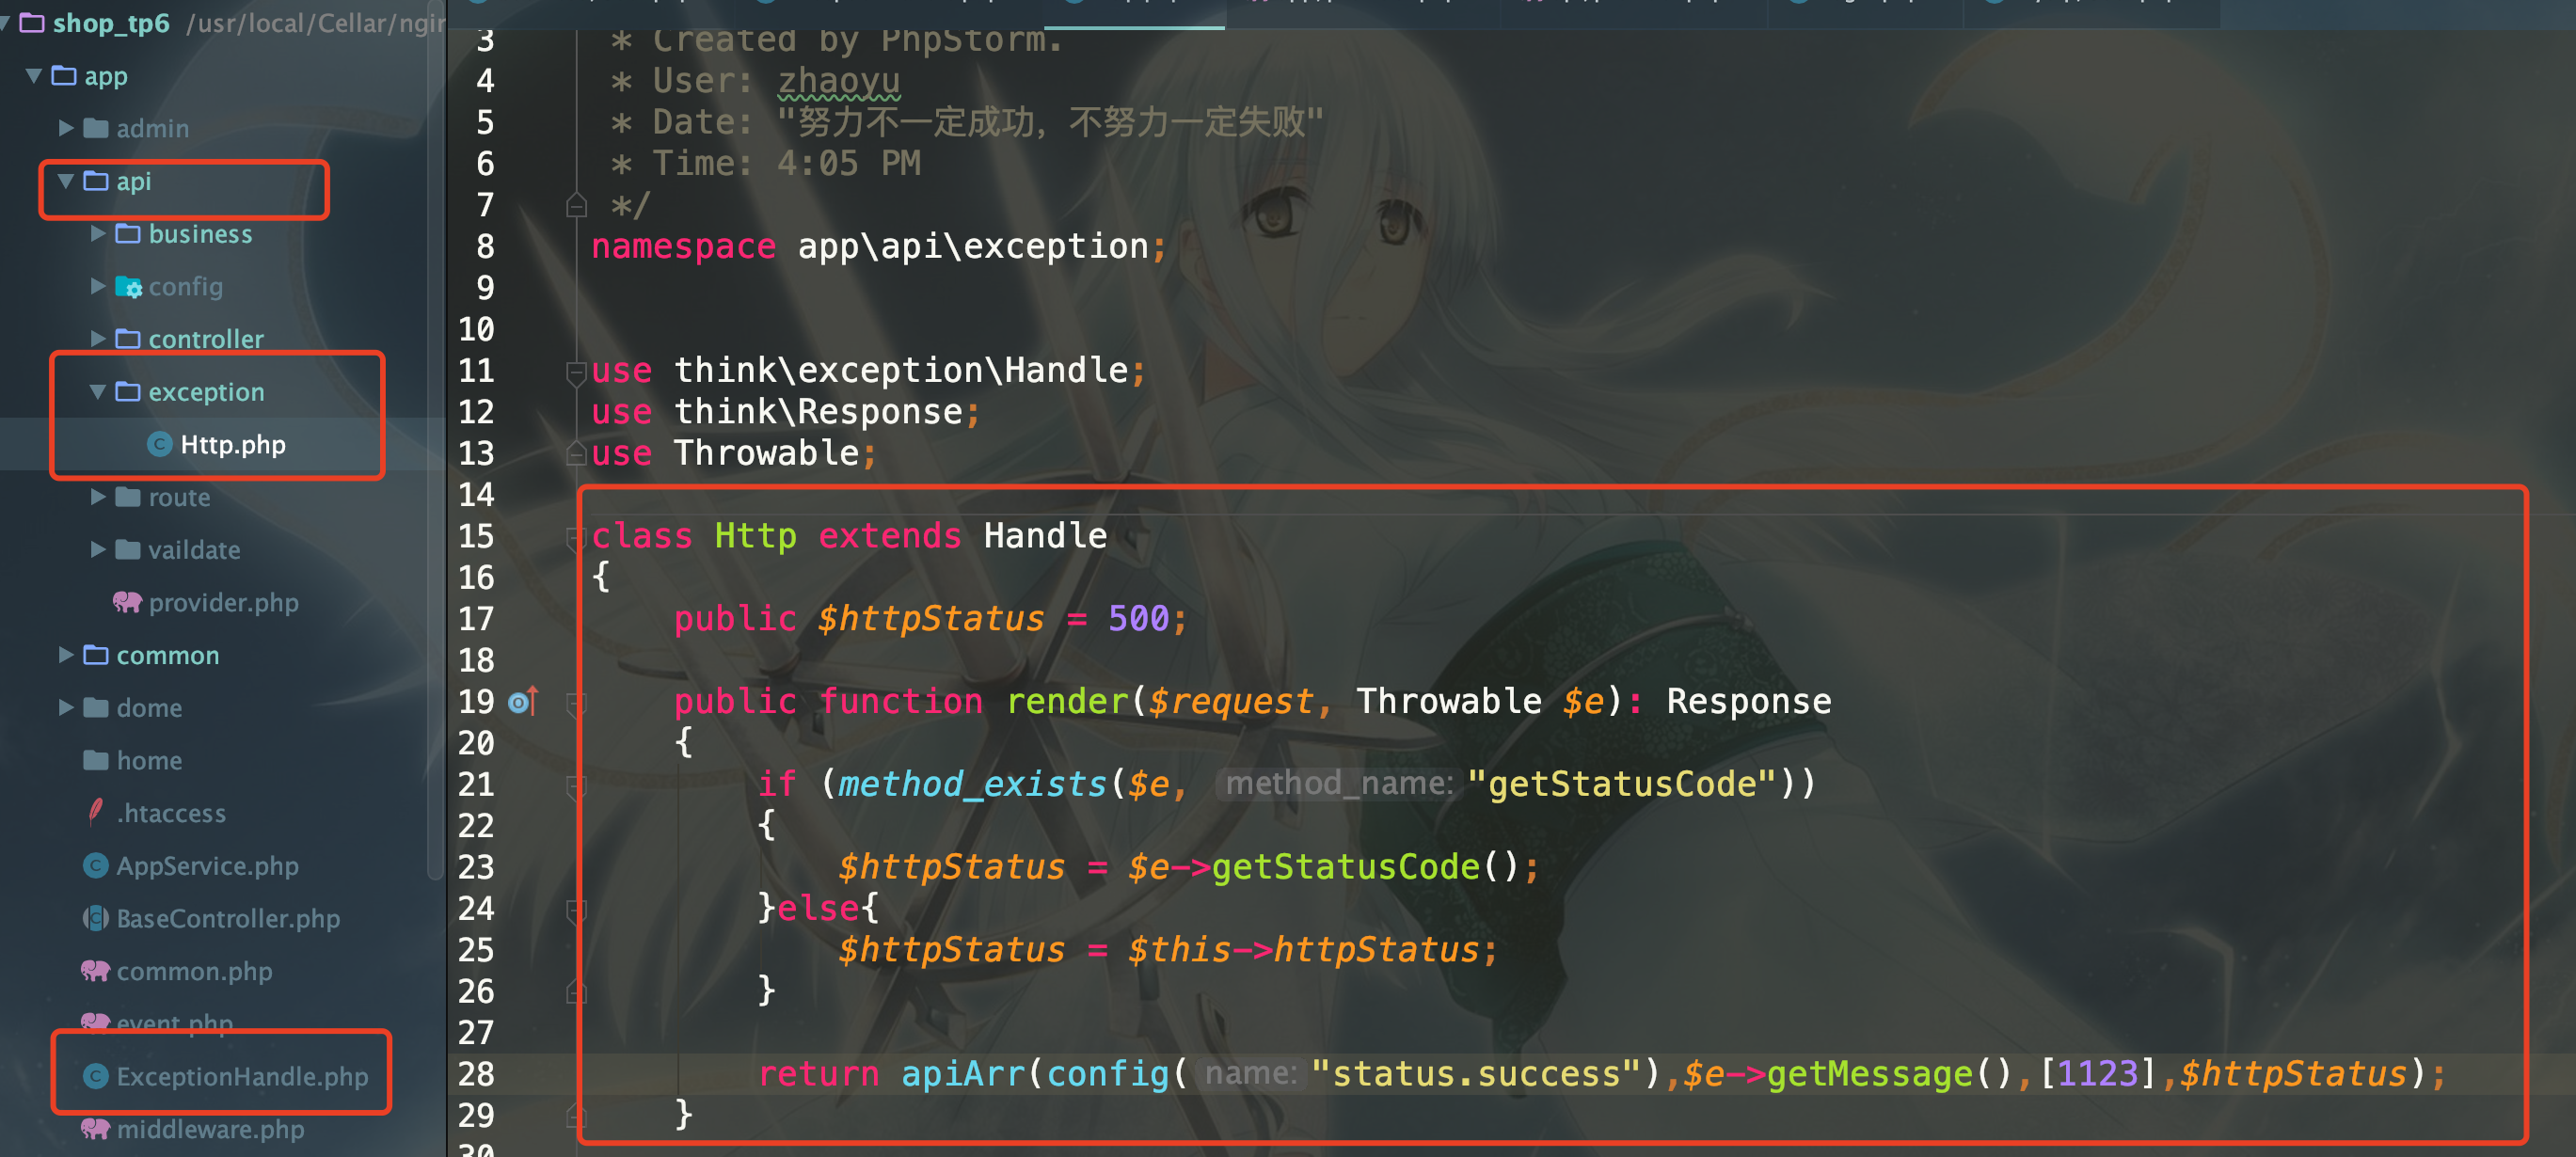Expand the route folder arrow
Image resolution: width=2576 pixels, height=1157 pixels.
click(x=98, y=497)
